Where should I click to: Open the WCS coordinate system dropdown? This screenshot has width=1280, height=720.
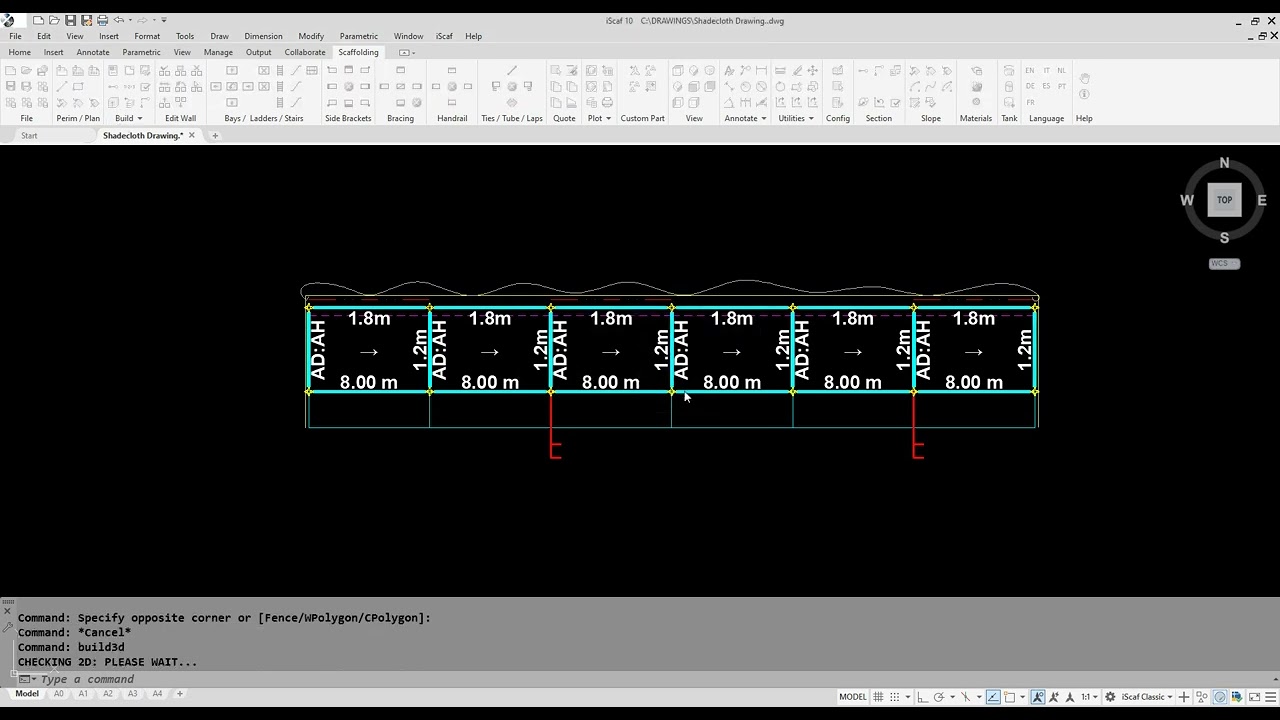coord(1224,264)
